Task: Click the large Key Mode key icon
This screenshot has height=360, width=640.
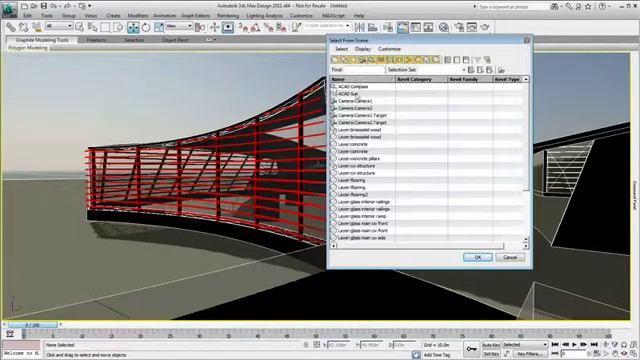Action: point(471,349)
